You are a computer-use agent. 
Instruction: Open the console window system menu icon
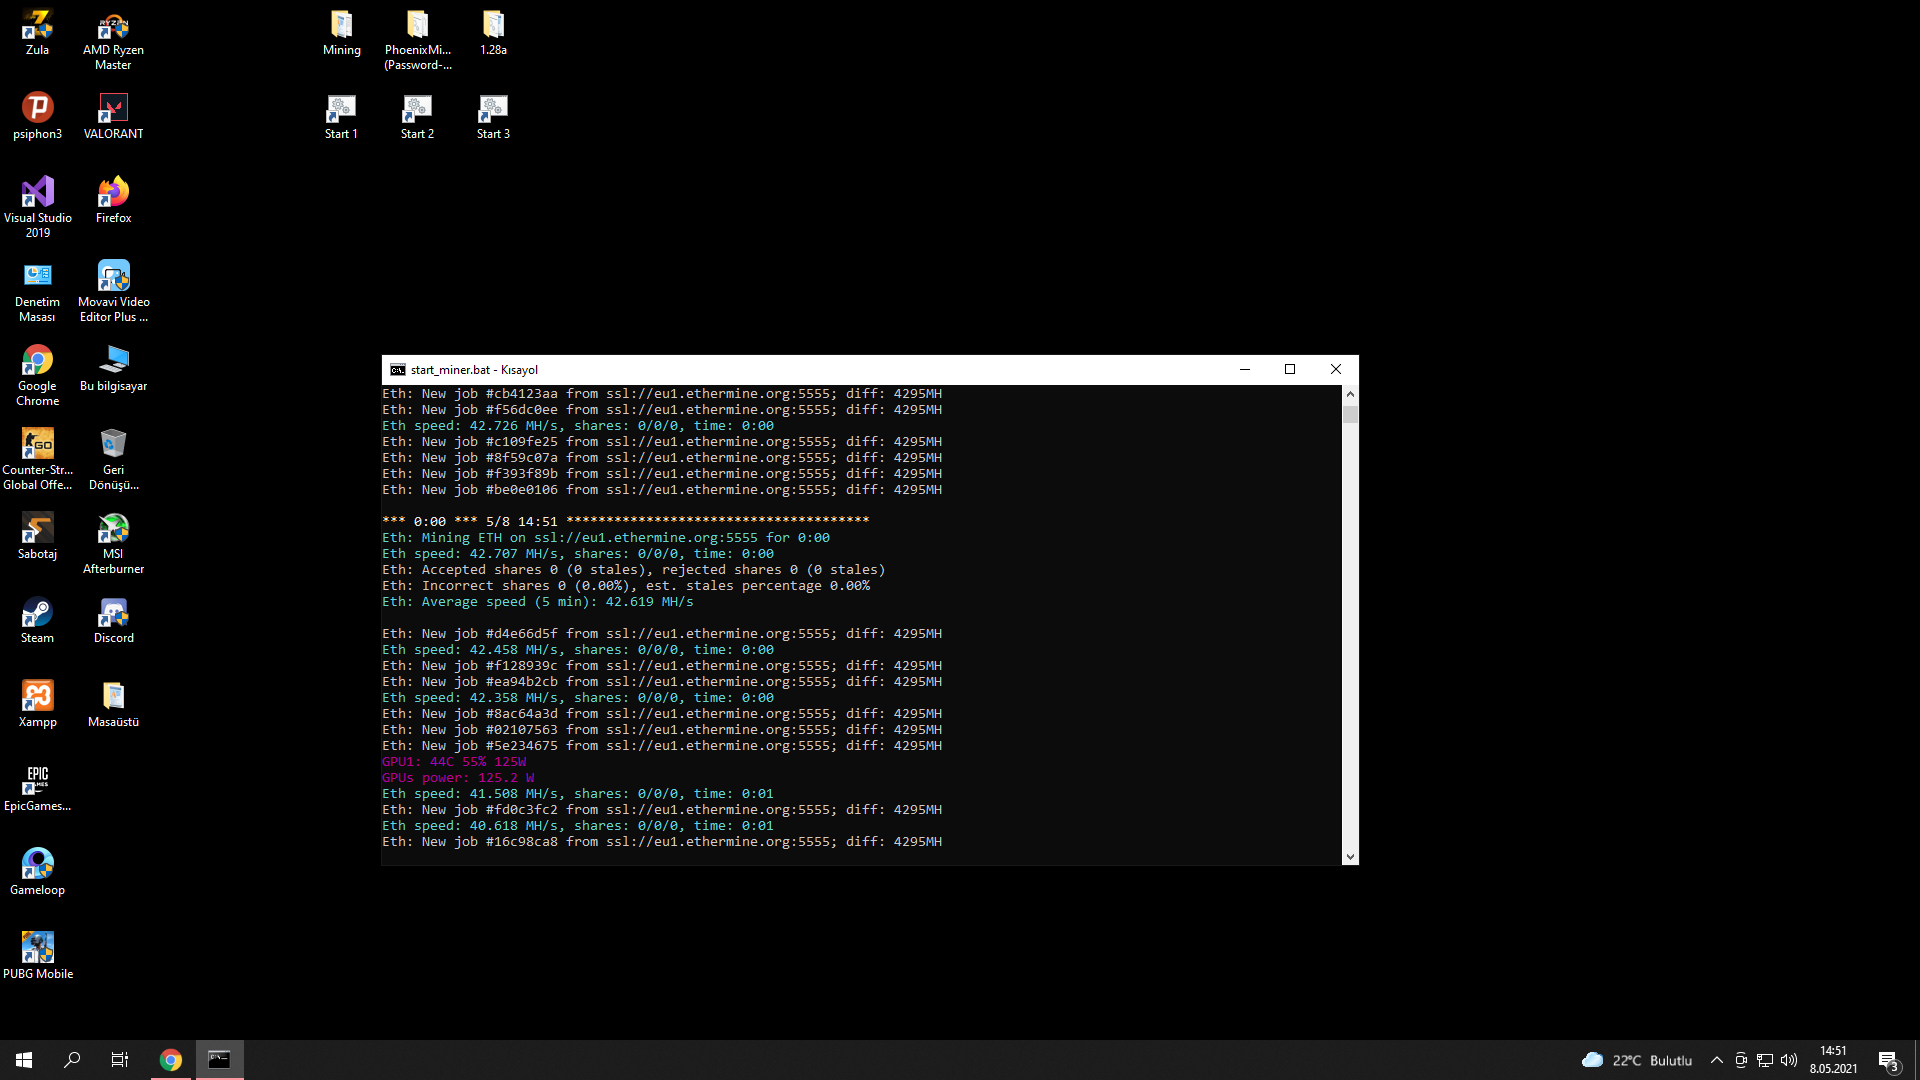tap(398, 370)
